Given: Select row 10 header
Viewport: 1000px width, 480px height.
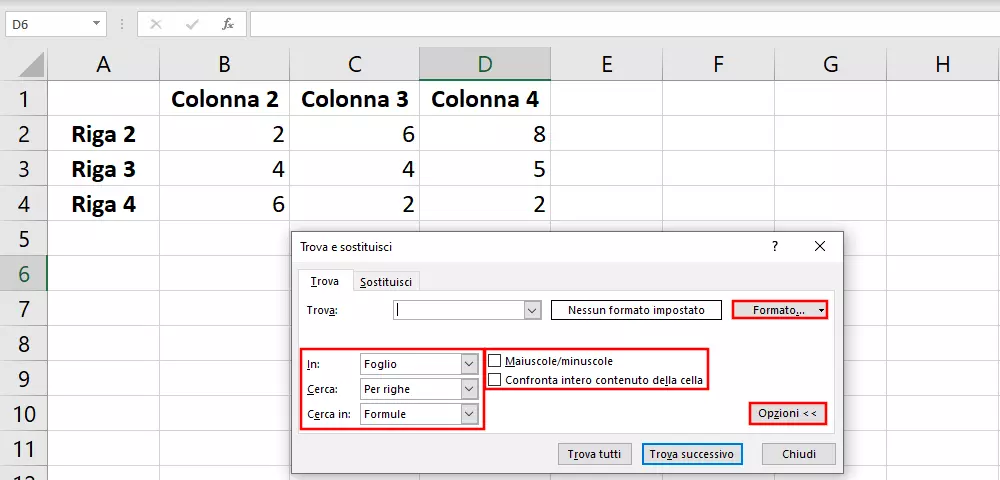Looking at the screenshot, I should click(x=24, y=414).
